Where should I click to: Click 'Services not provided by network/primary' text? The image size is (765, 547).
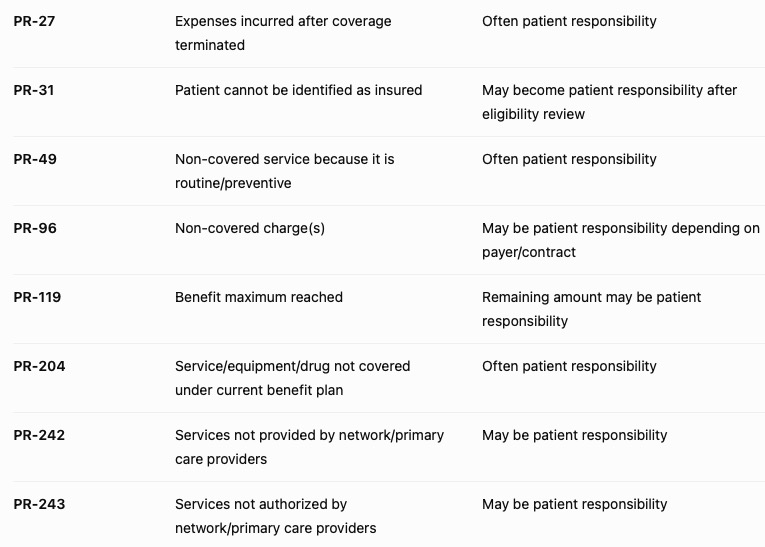[x=309, y=435]
